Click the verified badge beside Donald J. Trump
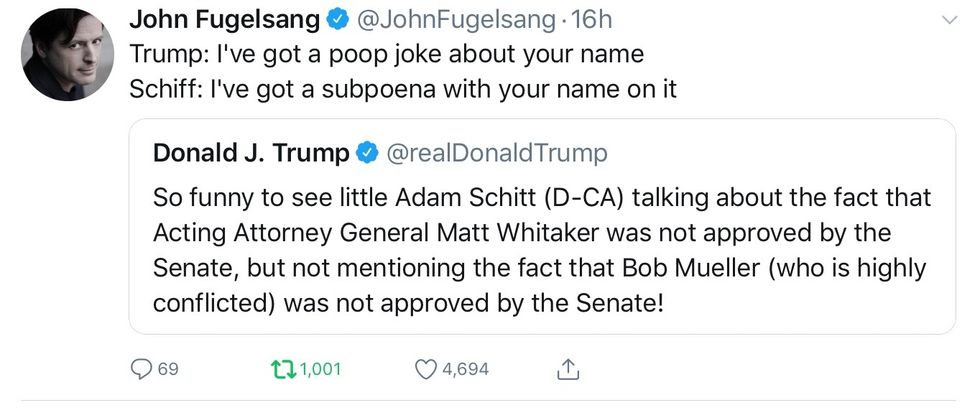 coord(367,153)
